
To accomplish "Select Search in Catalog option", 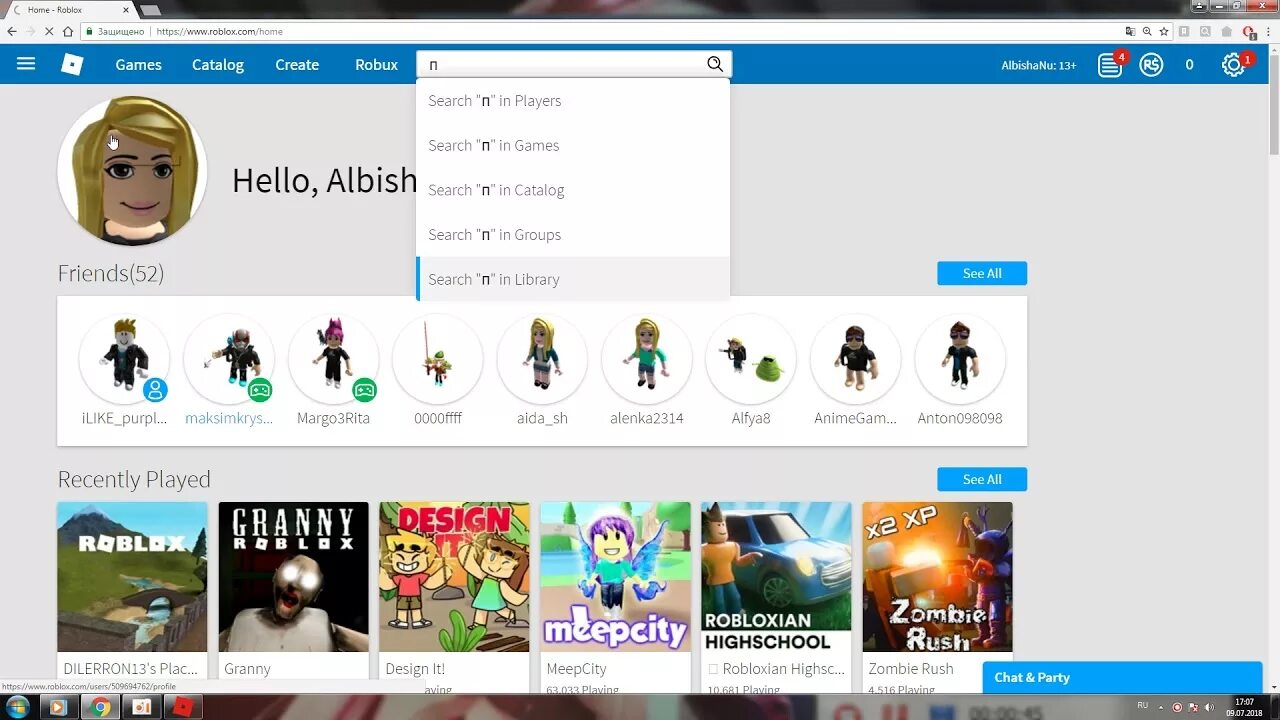I will click(573, 190).
